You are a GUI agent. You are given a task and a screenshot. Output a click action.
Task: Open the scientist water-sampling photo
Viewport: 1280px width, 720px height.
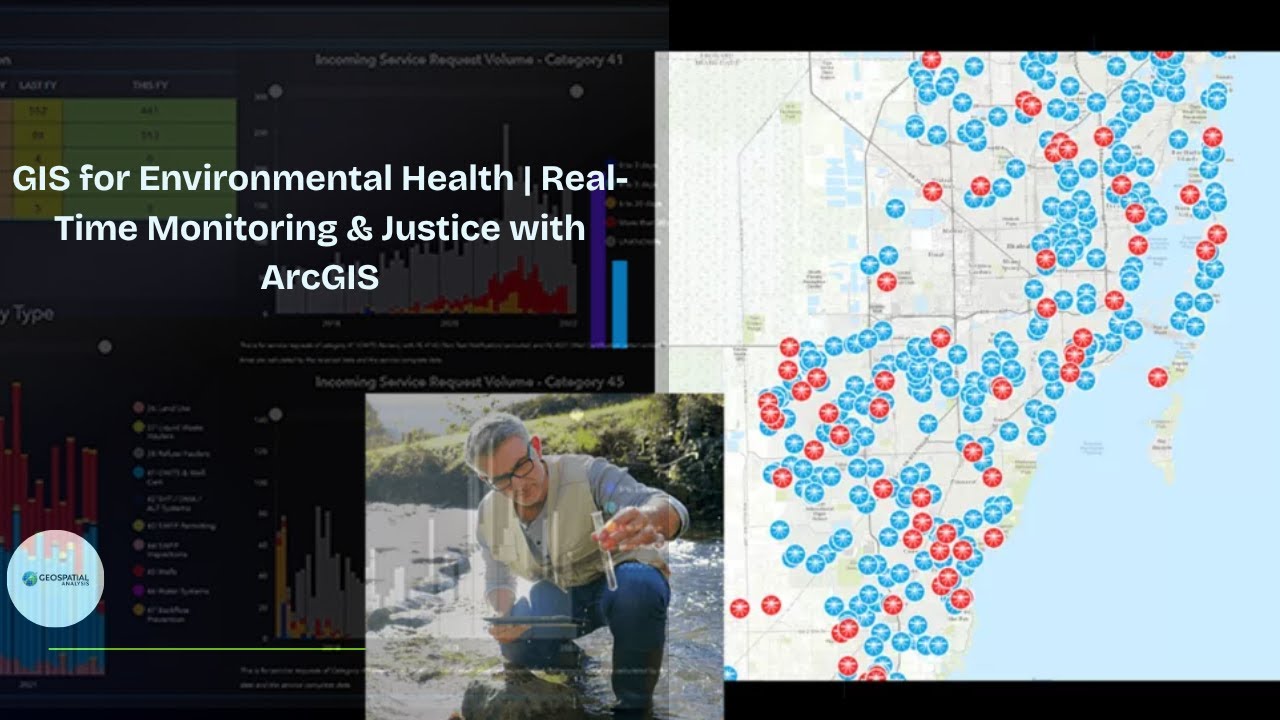pyautogui.click(x=544, y=556)
